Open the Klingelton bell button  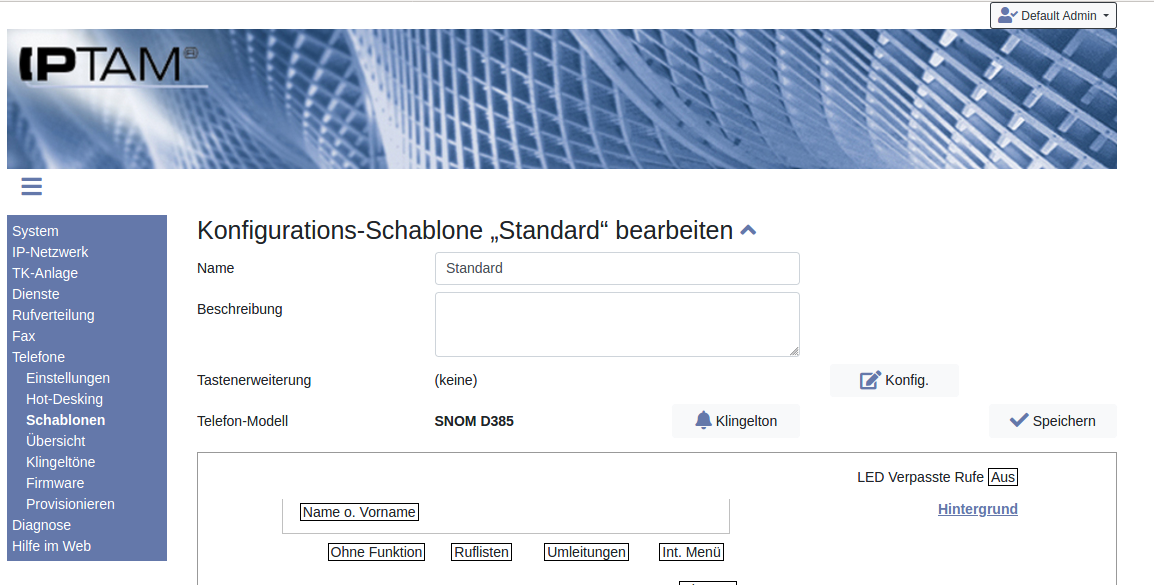point(735,421)
